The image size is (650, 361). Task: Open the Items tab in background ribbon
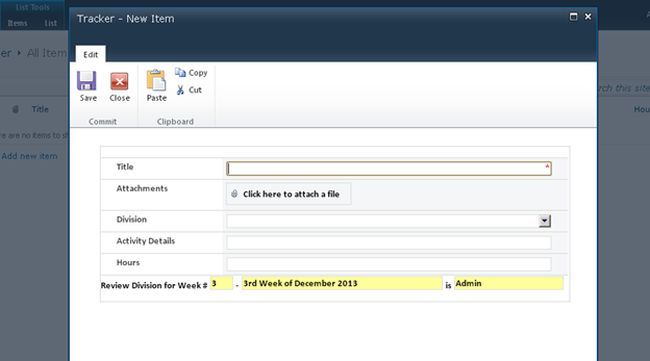pos(17,23)
